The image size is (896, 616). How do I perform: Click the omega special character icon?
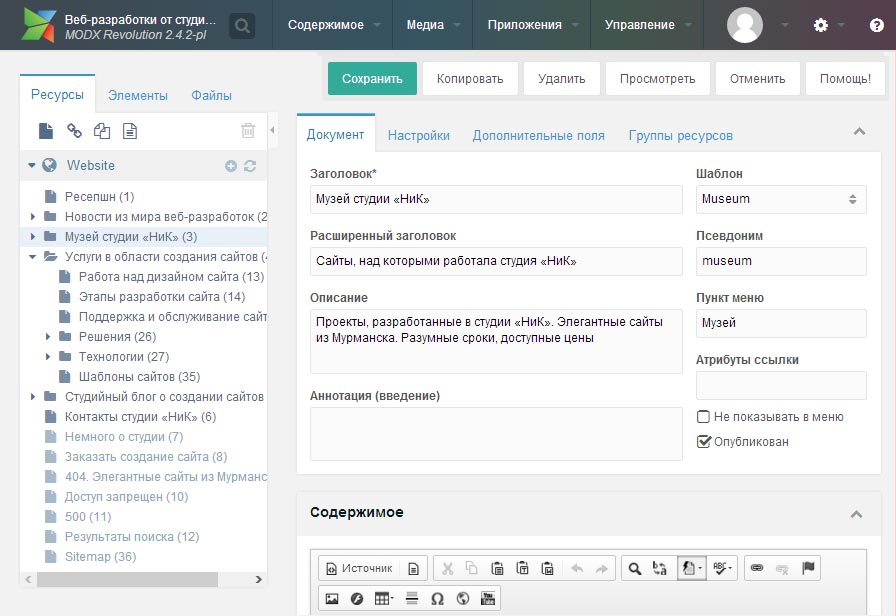tap(437, 598)
